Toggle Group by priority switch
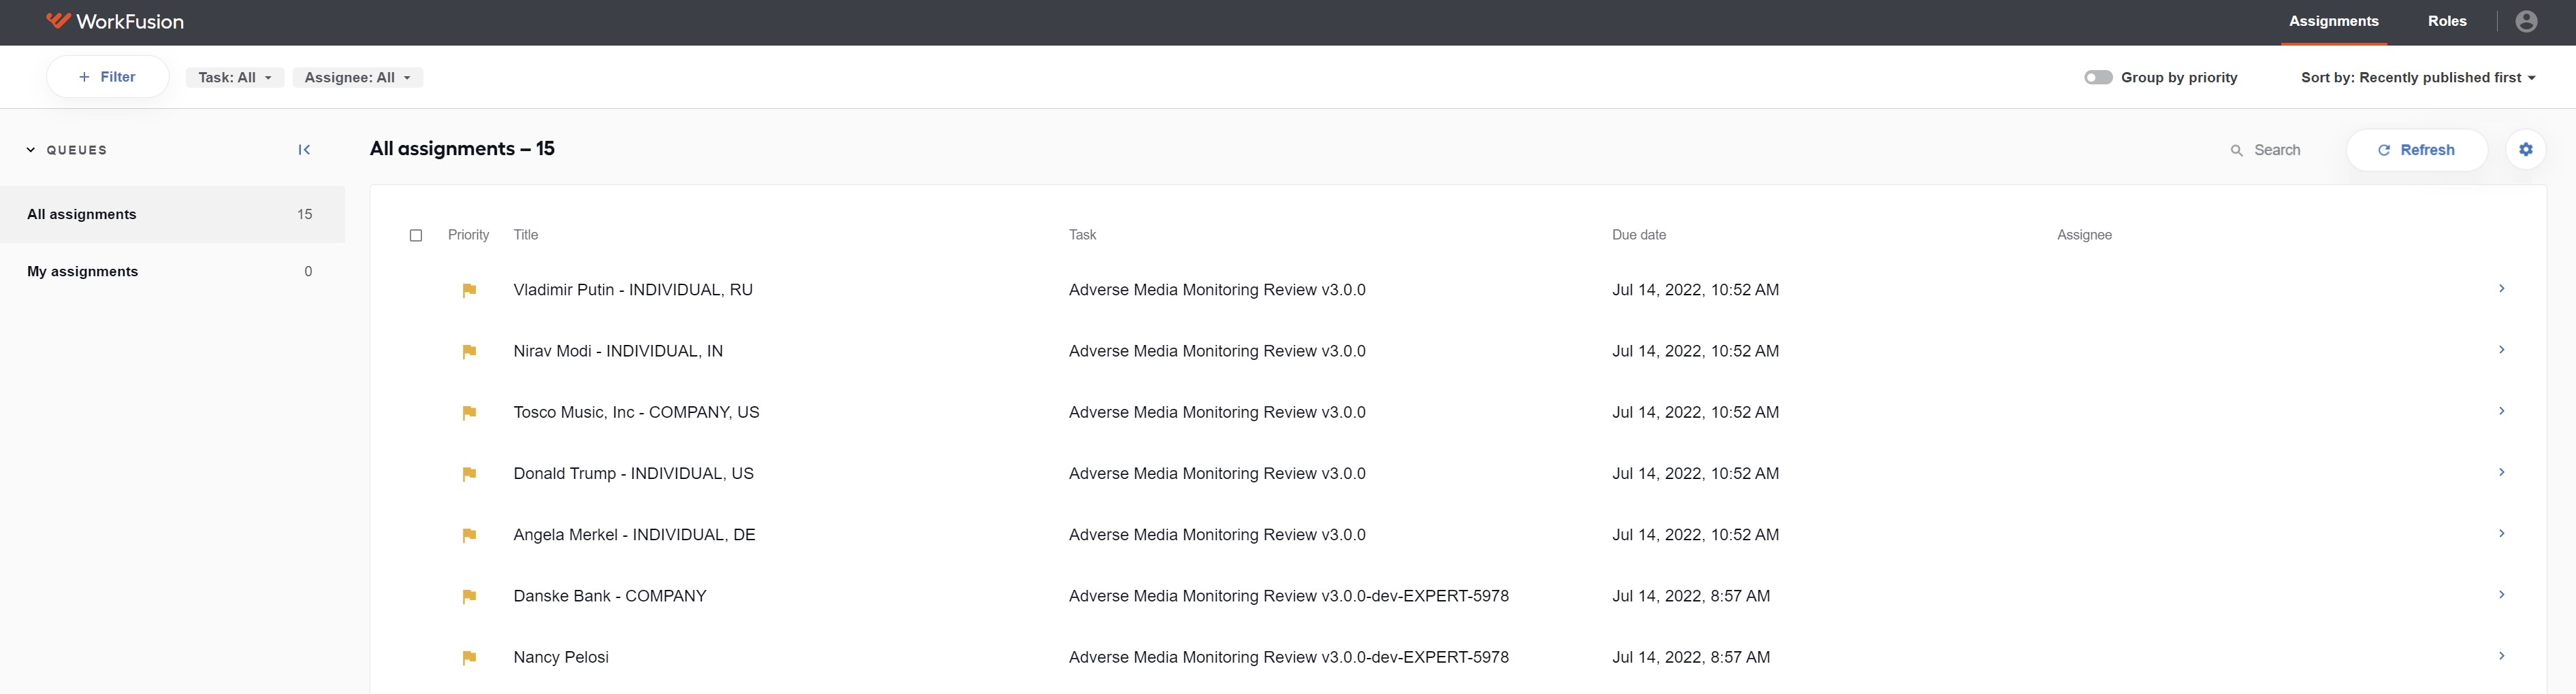 click(2098, 77)
